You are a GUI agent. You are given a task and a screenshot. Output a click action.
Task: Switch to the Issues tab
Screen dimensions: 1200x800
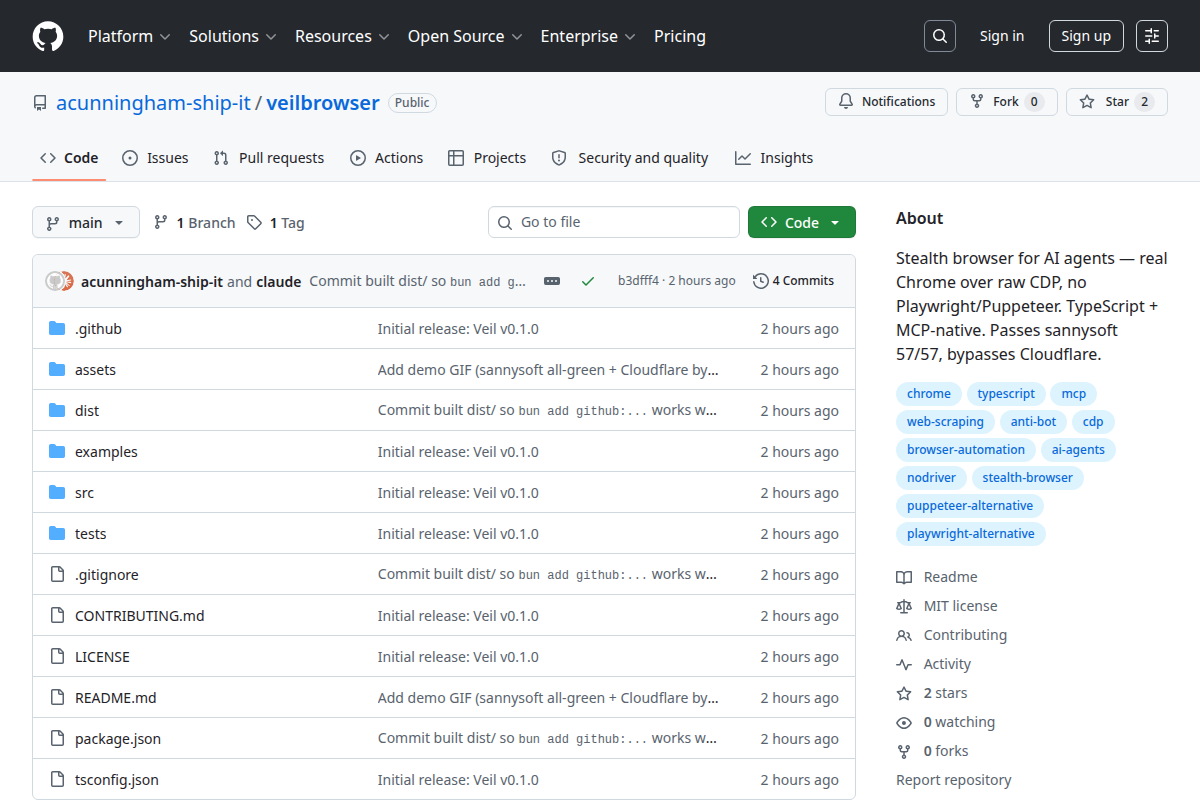point(155,158)
